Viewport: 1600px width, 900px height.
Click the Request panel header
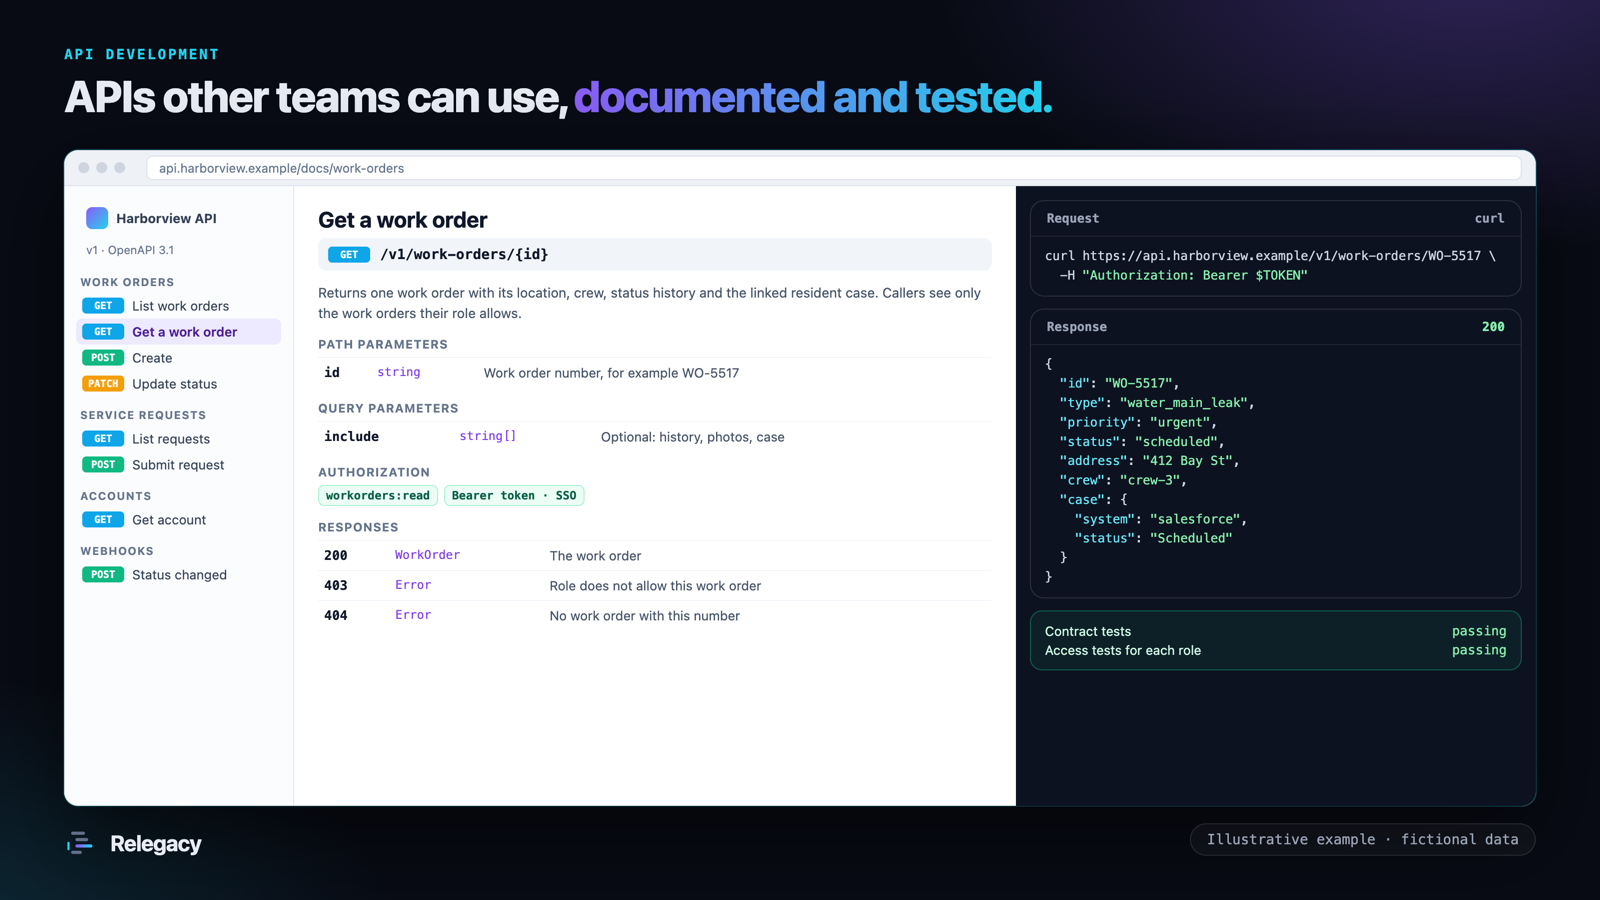tap(1276, 218)
